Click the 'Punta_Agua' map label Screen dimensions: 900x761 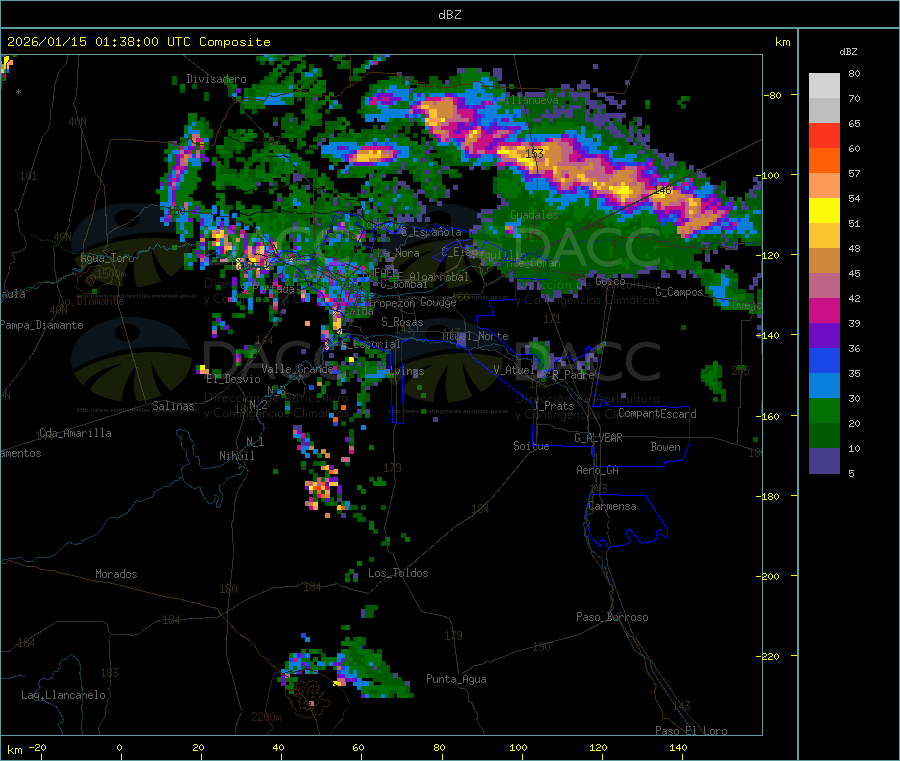[456, 680]
